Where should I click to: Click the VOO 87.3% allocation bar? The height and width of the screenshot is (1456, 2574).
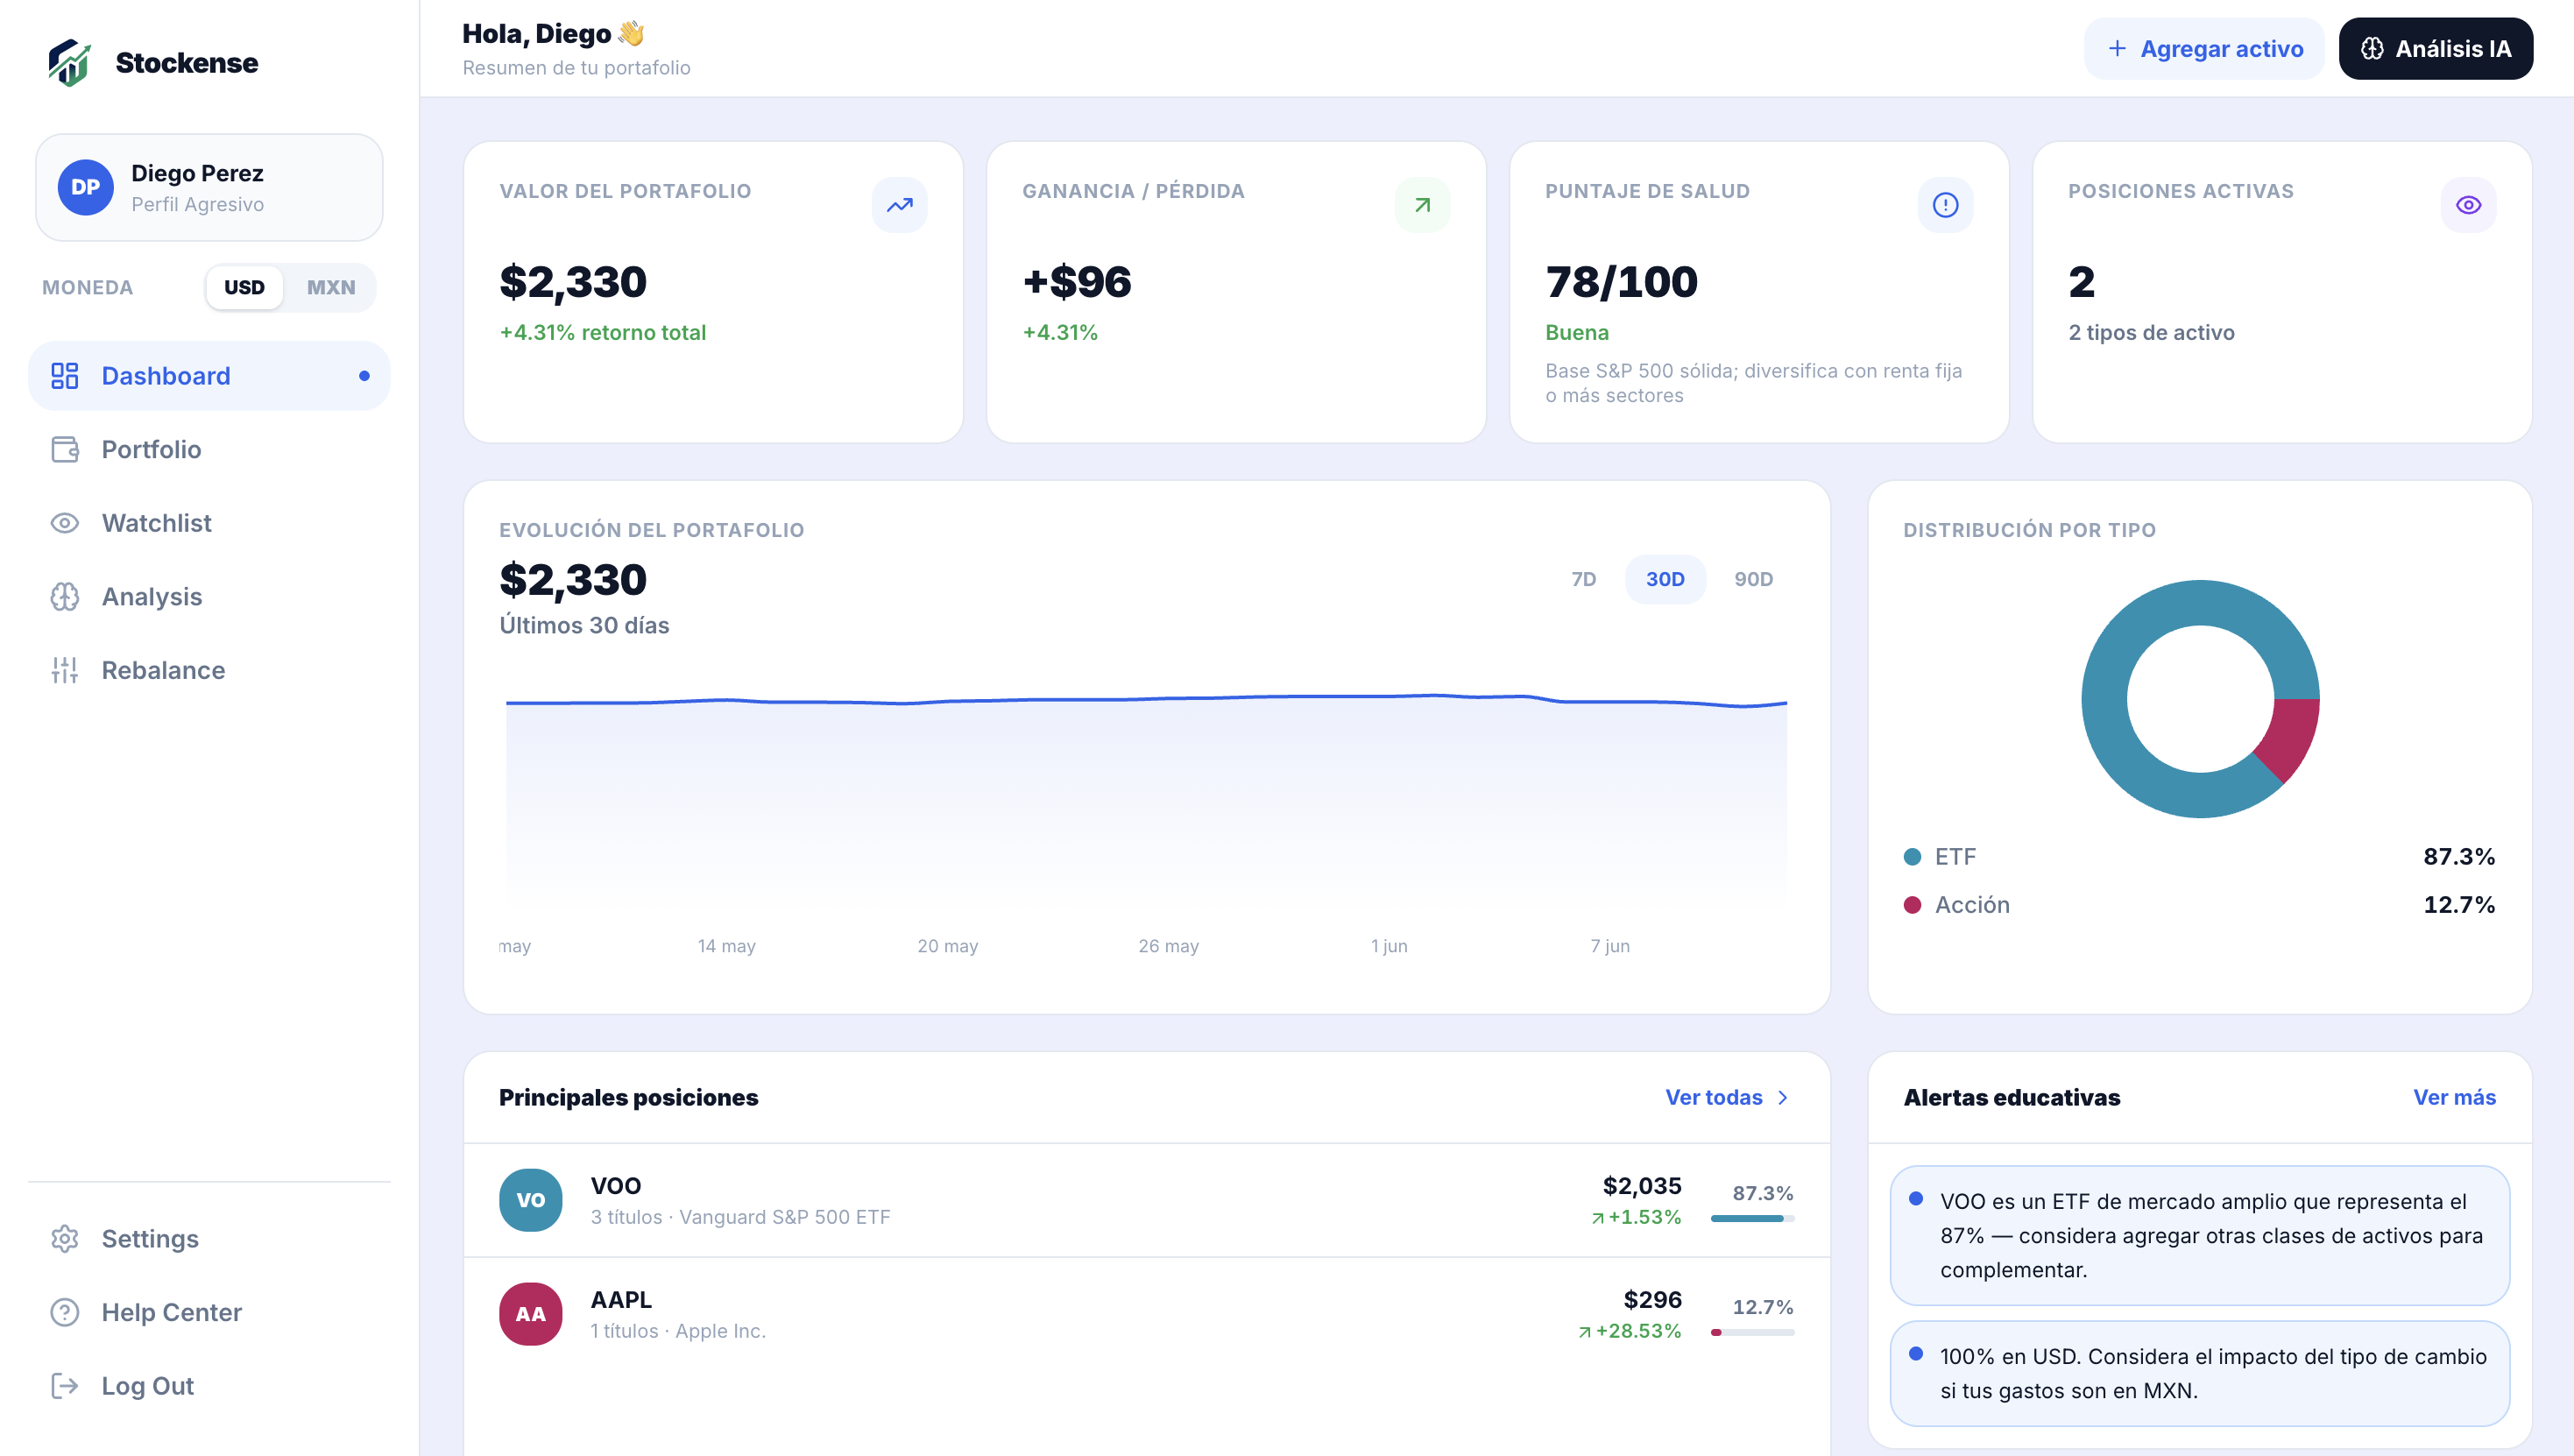click(x=1752, y=1219)
